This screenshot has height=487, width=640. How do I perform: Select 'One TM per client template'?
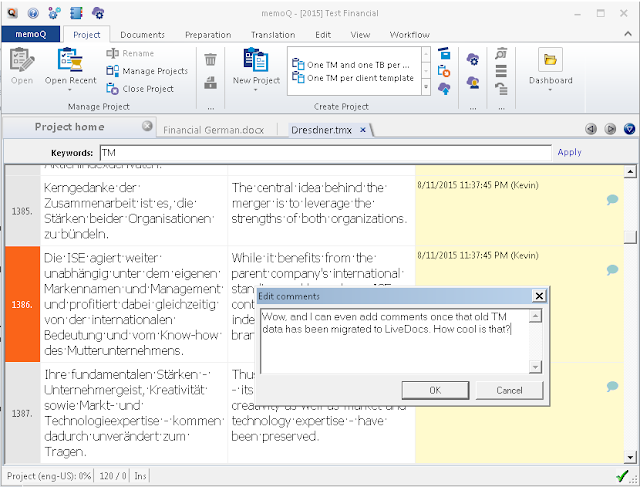click(x=353, y=78)
